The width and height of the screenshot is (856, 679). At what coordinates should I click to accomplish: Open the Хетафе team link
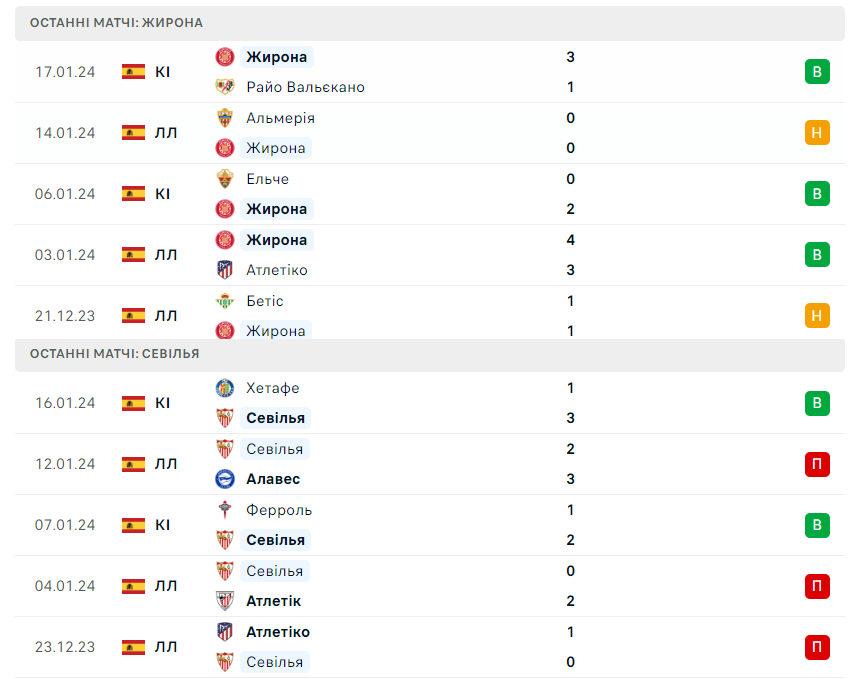[x=272, y=388]
